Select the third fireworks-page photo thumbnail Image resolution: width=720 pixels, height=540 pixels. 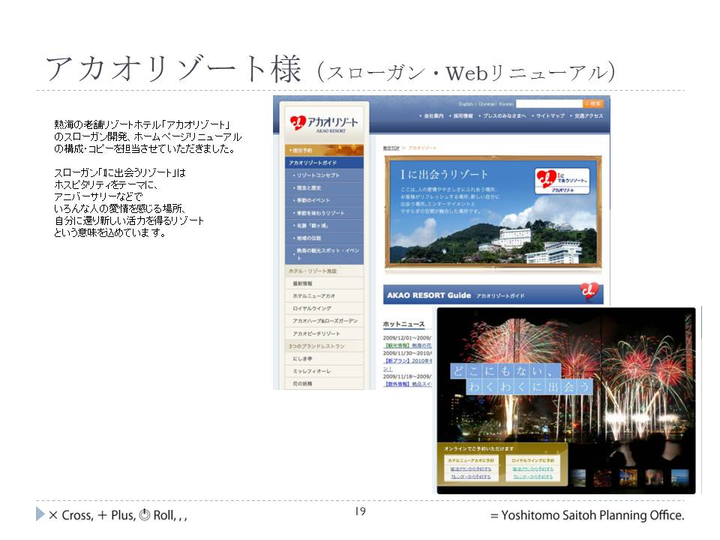[629, 478]
